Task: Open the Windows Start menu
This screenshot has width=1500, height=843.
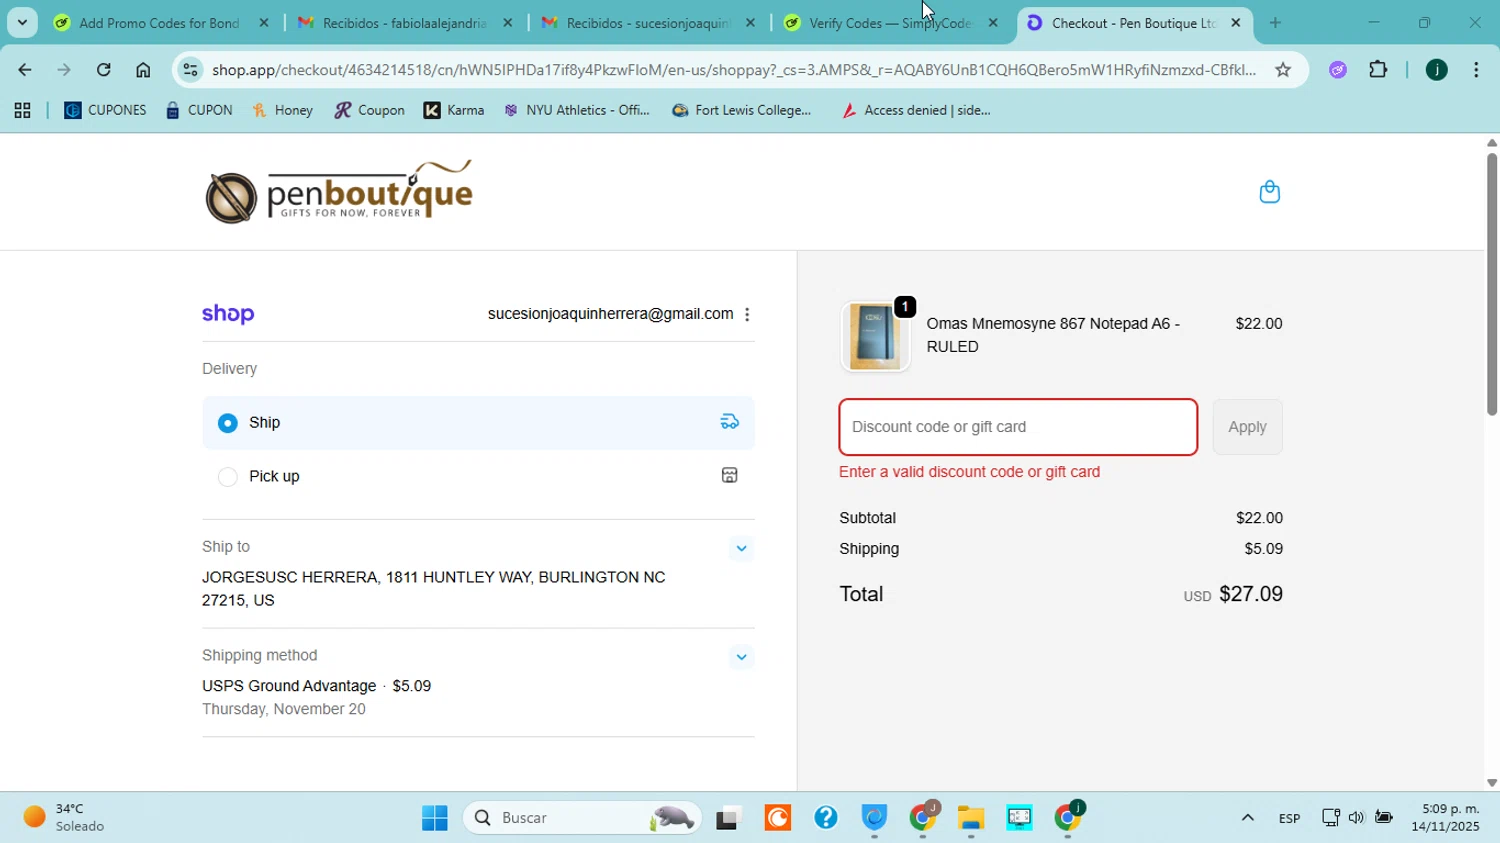Action: coord(434,818)
